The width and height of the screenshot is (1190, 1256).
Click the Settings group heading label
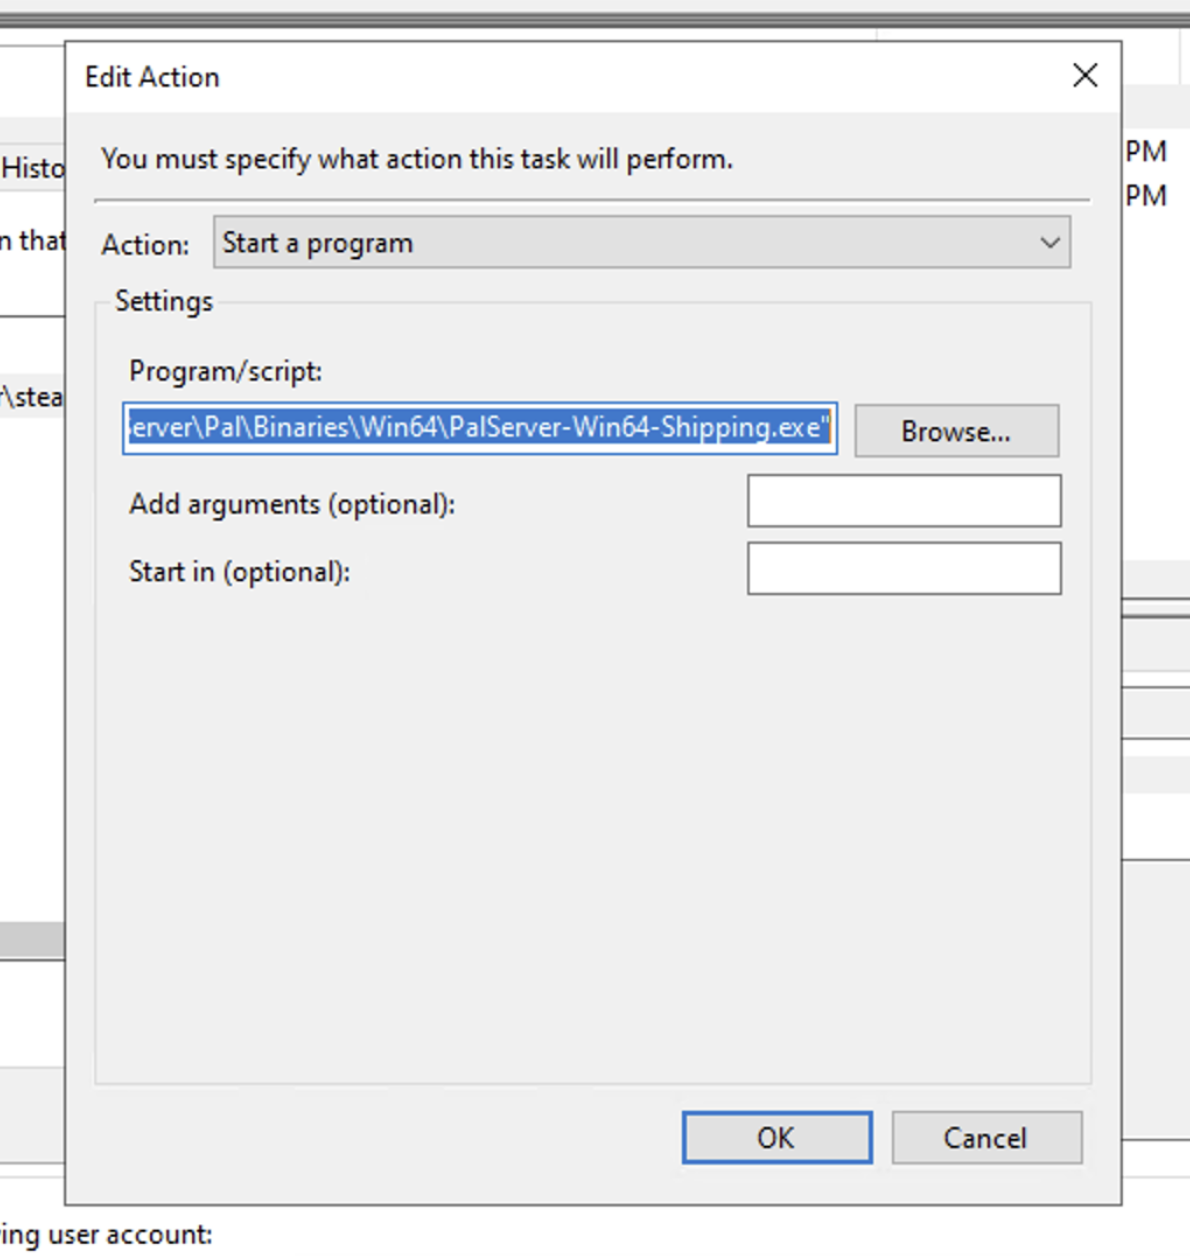163,301
